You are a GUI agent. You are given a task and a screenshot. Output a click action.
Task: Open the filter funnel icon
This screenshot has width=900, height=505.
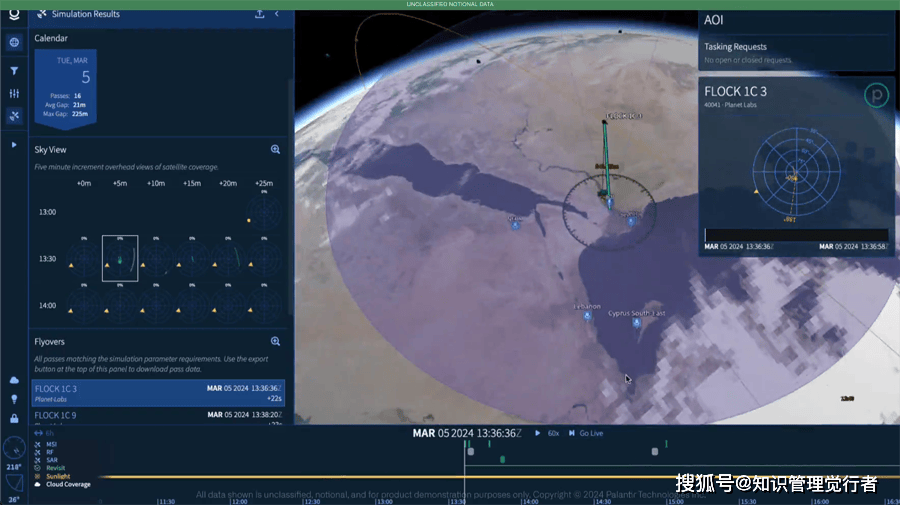click(14, 71)
